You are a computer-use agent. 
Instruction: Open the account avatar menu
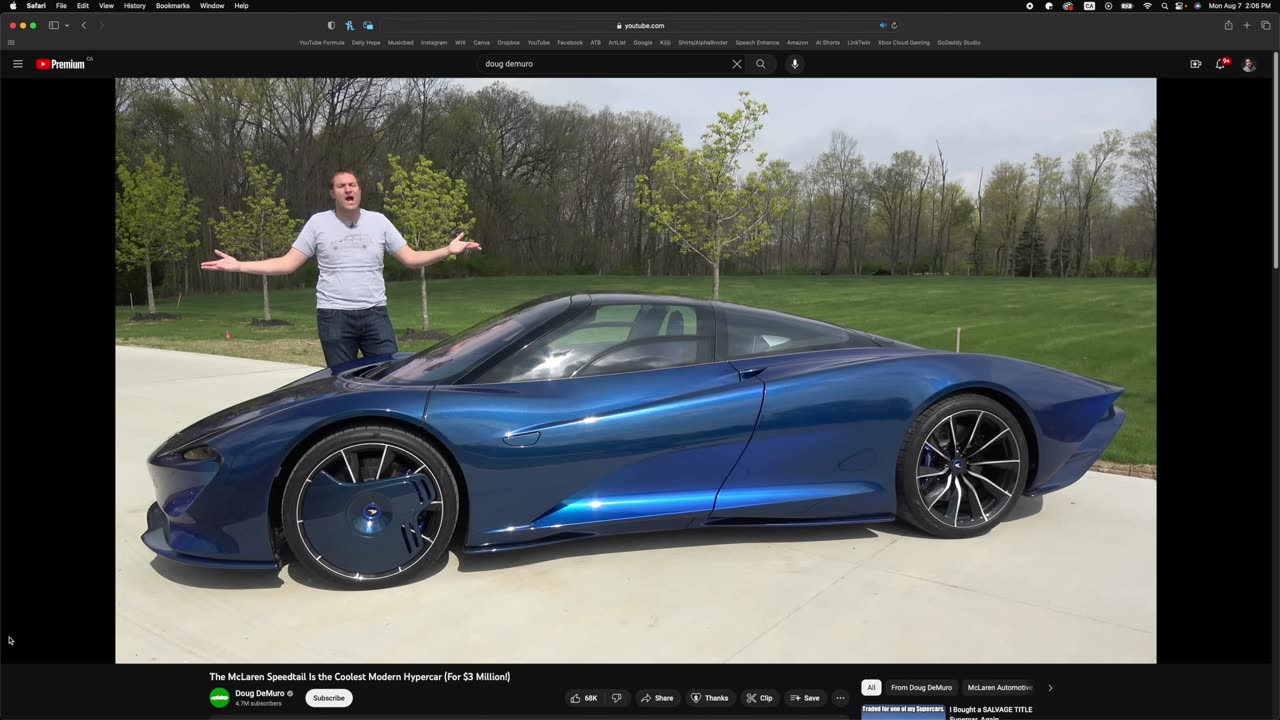[1249, 64]
